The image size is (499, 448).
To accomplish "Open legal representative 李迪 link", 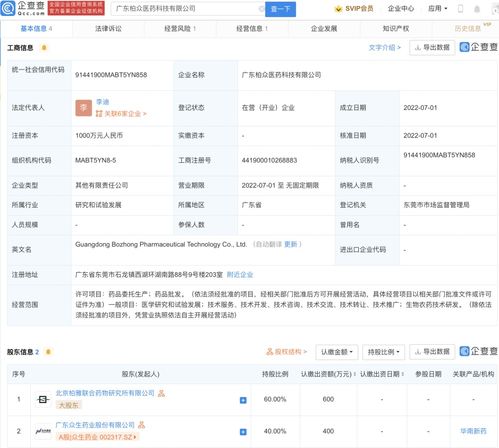I will click(x=103, y=102).
